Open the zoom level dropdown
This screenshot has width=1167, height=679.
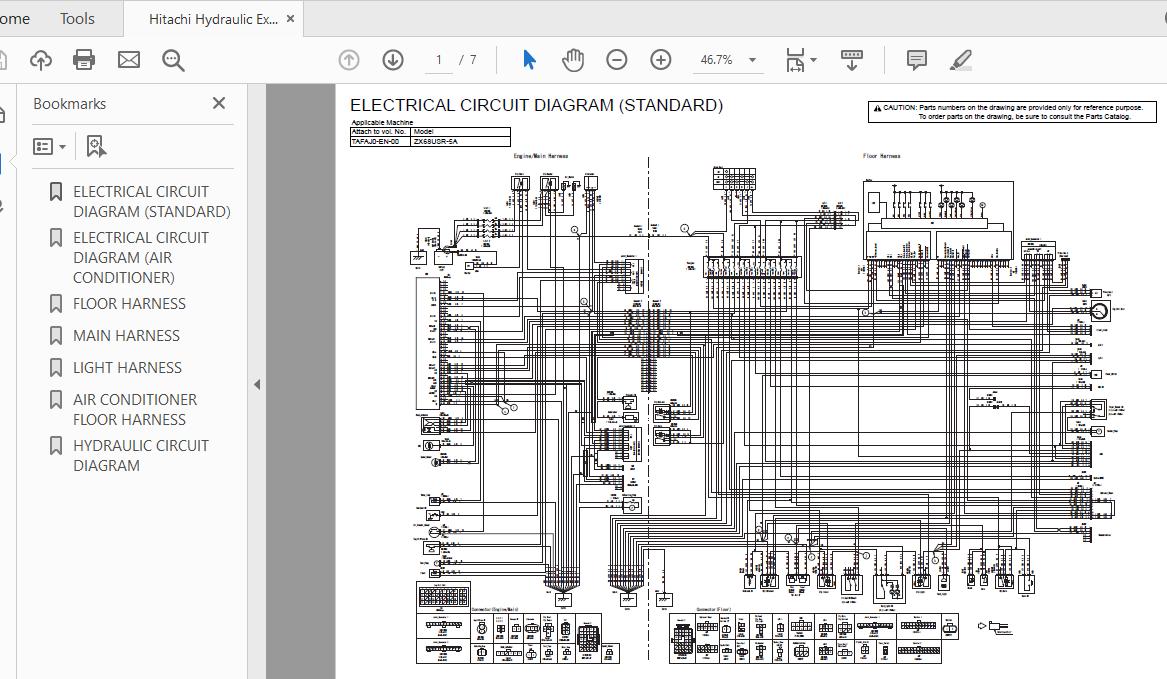pyautogui.click(x=752, y=60)
